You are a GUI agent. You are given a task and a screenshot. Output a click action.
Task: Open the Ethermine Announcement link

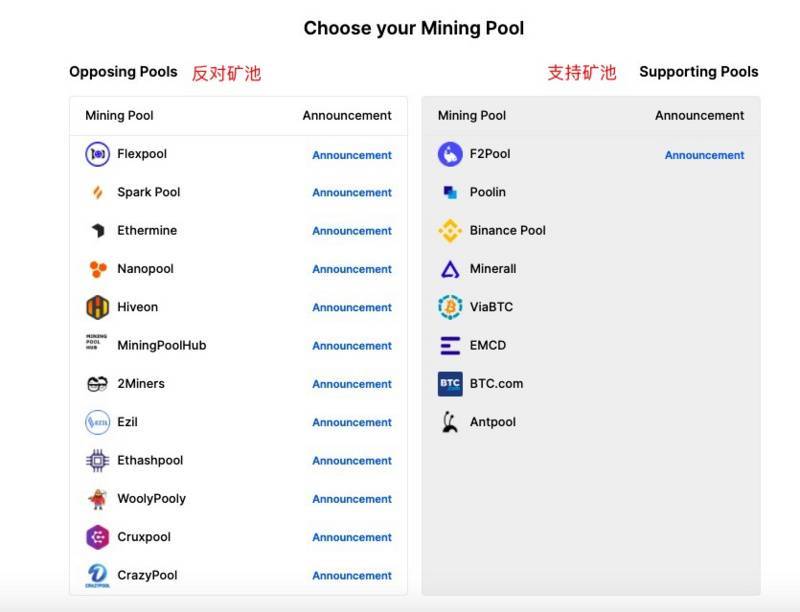click(351, 231)
